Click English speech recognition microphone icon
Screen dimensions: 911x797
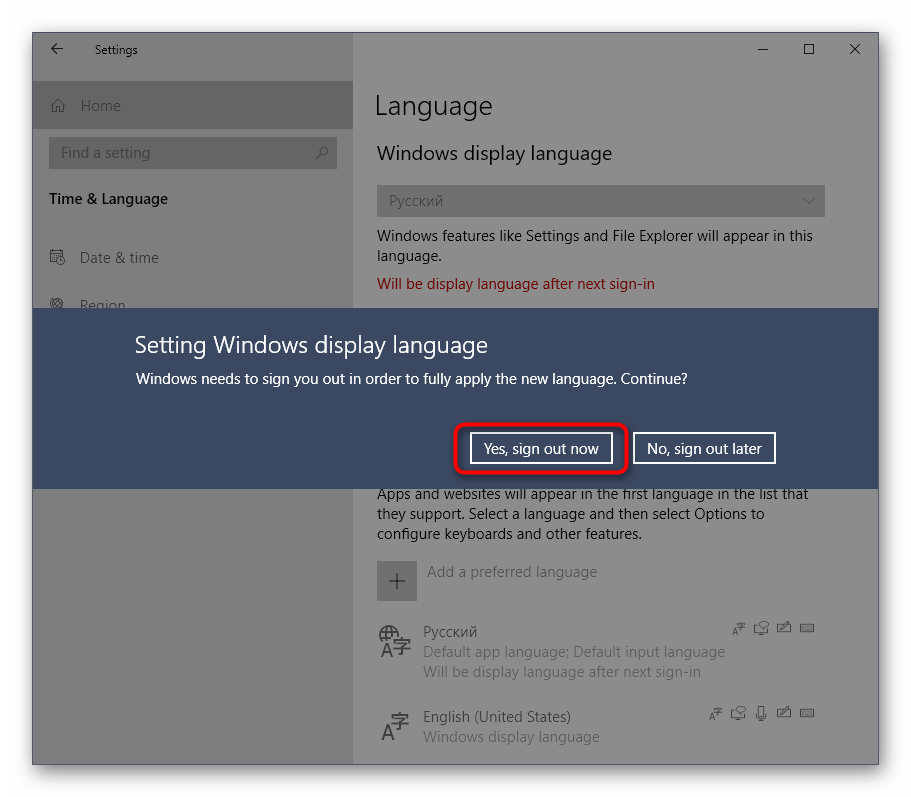(761, 713)
